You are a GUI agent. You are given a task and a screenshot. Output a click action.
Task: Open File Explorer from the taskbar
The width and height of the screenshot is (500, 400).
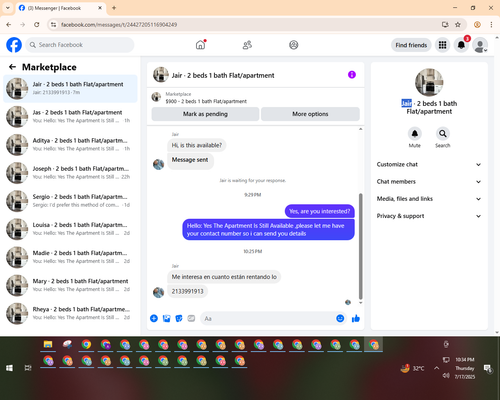pos(48,345)
